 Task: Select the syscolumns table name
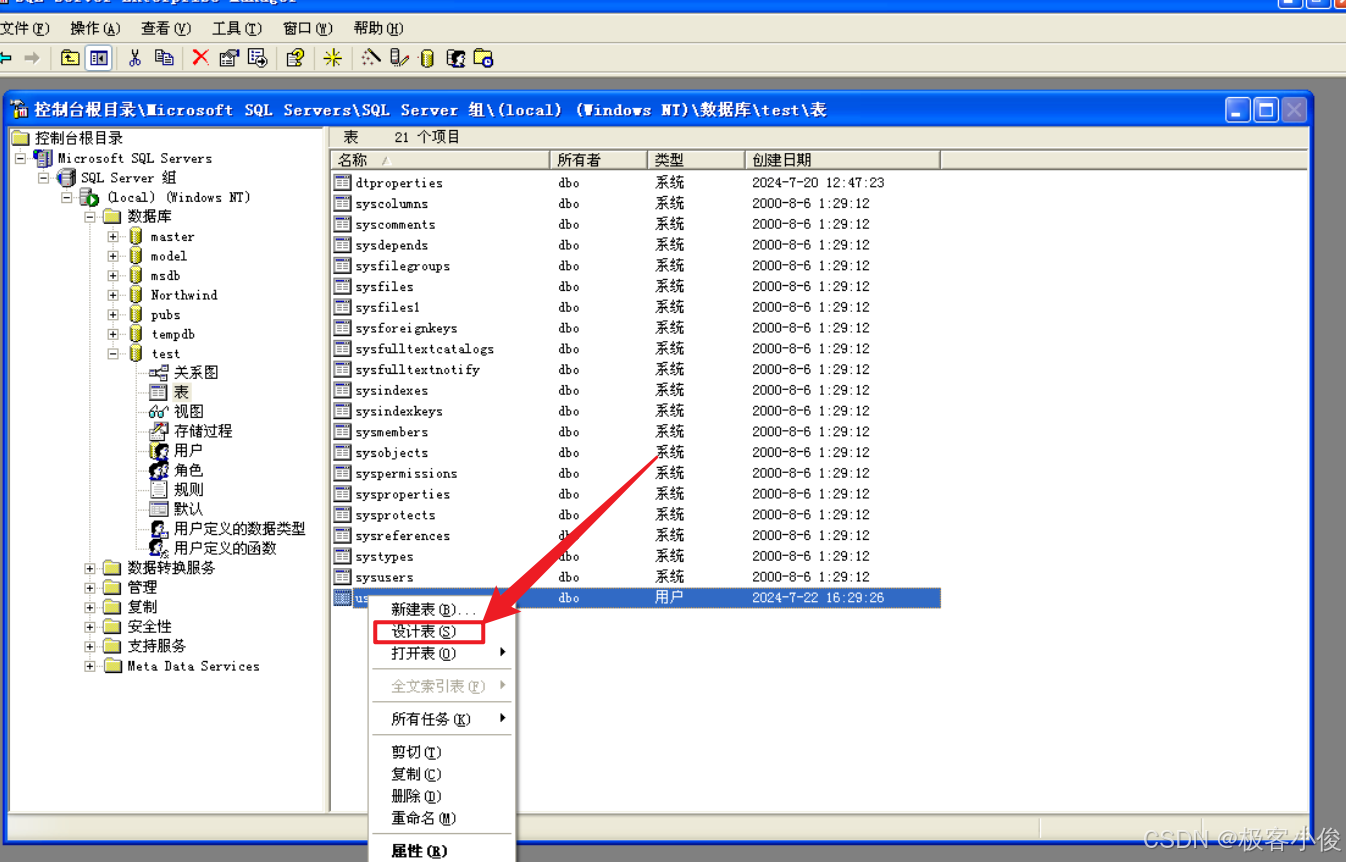[x=392, y=204]
